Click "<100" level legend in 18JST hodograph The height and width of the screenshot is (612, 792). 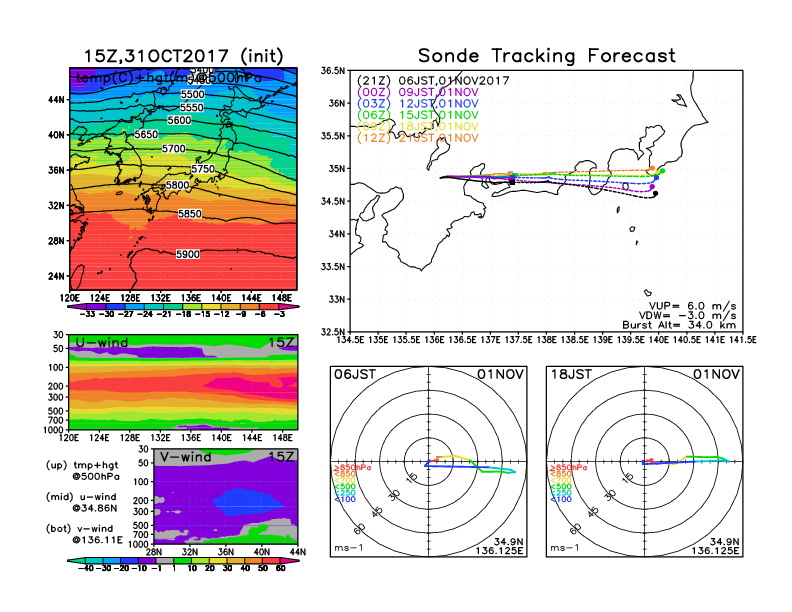(561, 499)
